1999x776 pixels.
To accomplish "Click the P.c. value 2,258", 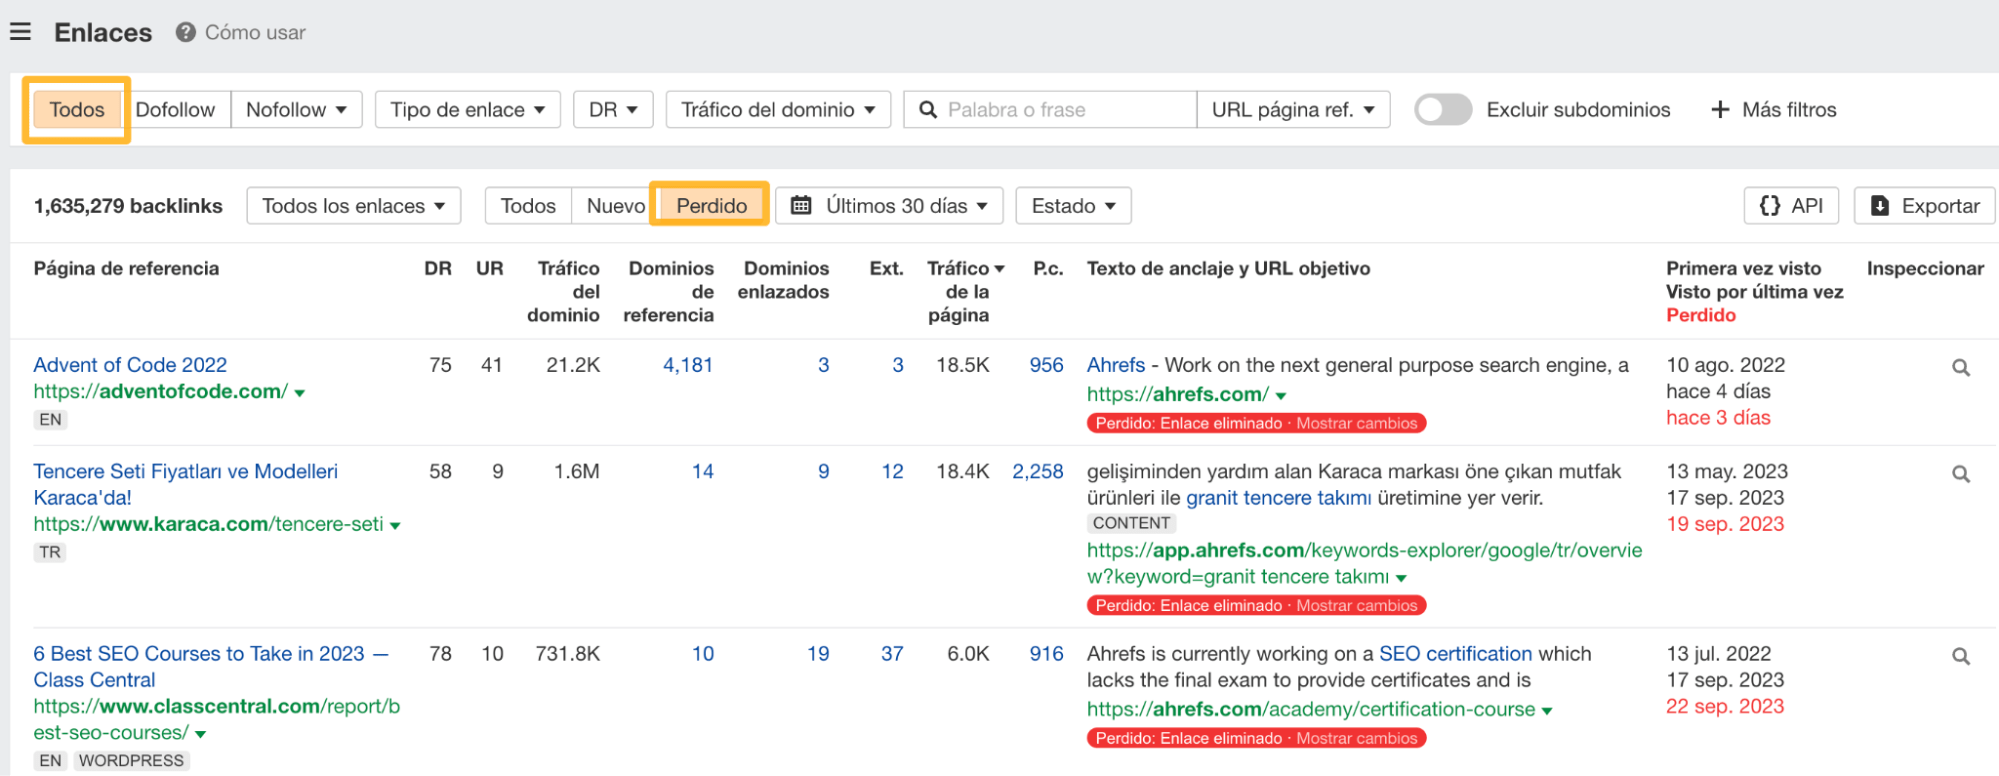I will point(1037,471).
